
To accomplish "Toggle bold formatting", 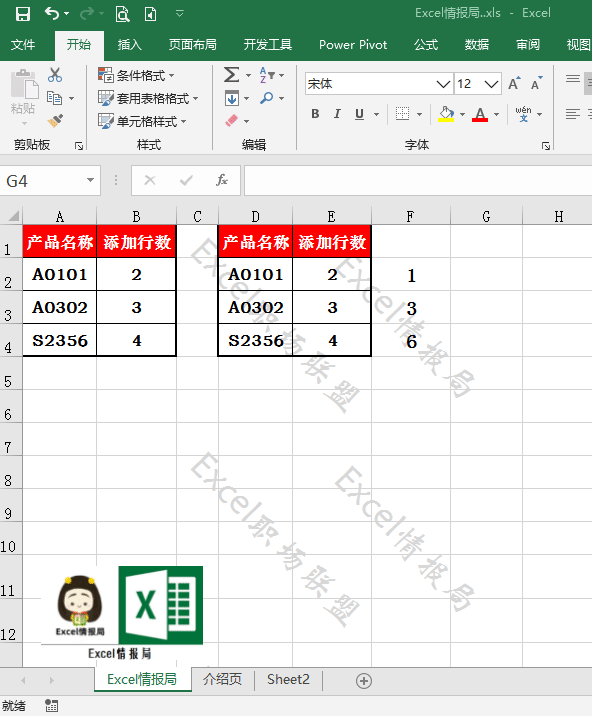I will coord(315,114).
